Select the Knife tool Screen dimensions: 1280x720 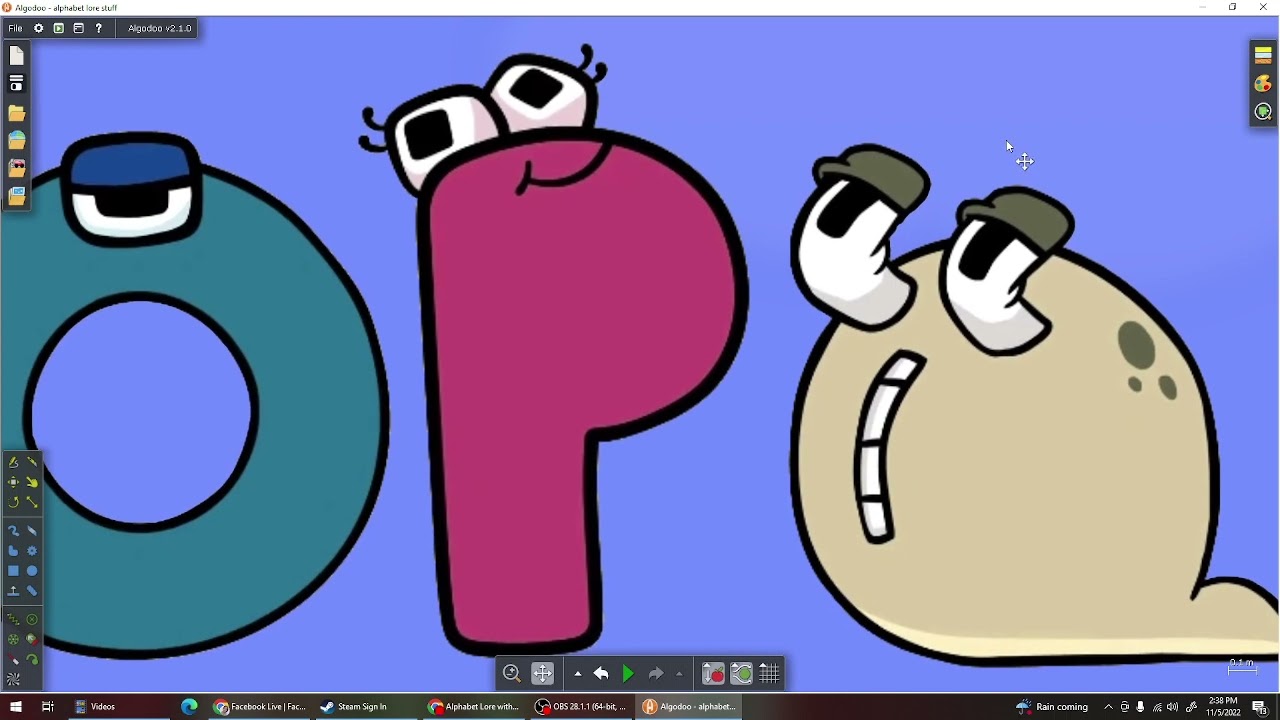(32, 462)
